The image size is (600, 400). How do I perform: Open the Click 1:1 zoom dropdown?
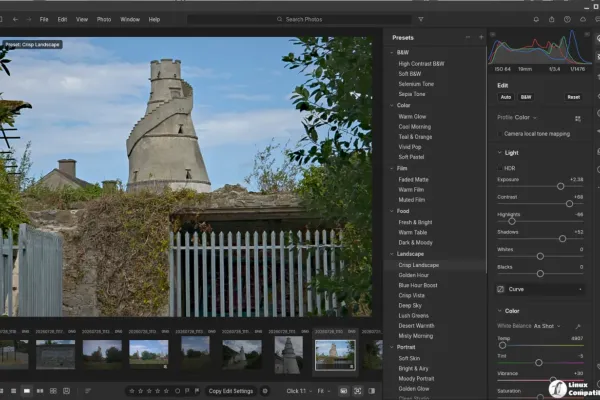tap(299, 391)
